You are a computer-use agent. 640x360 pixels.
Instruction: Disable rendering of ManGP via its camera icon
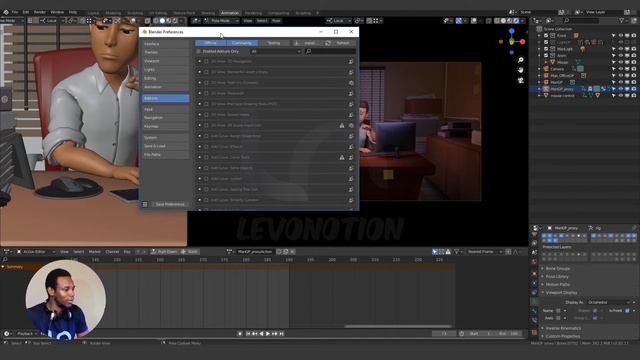(633, 82)
